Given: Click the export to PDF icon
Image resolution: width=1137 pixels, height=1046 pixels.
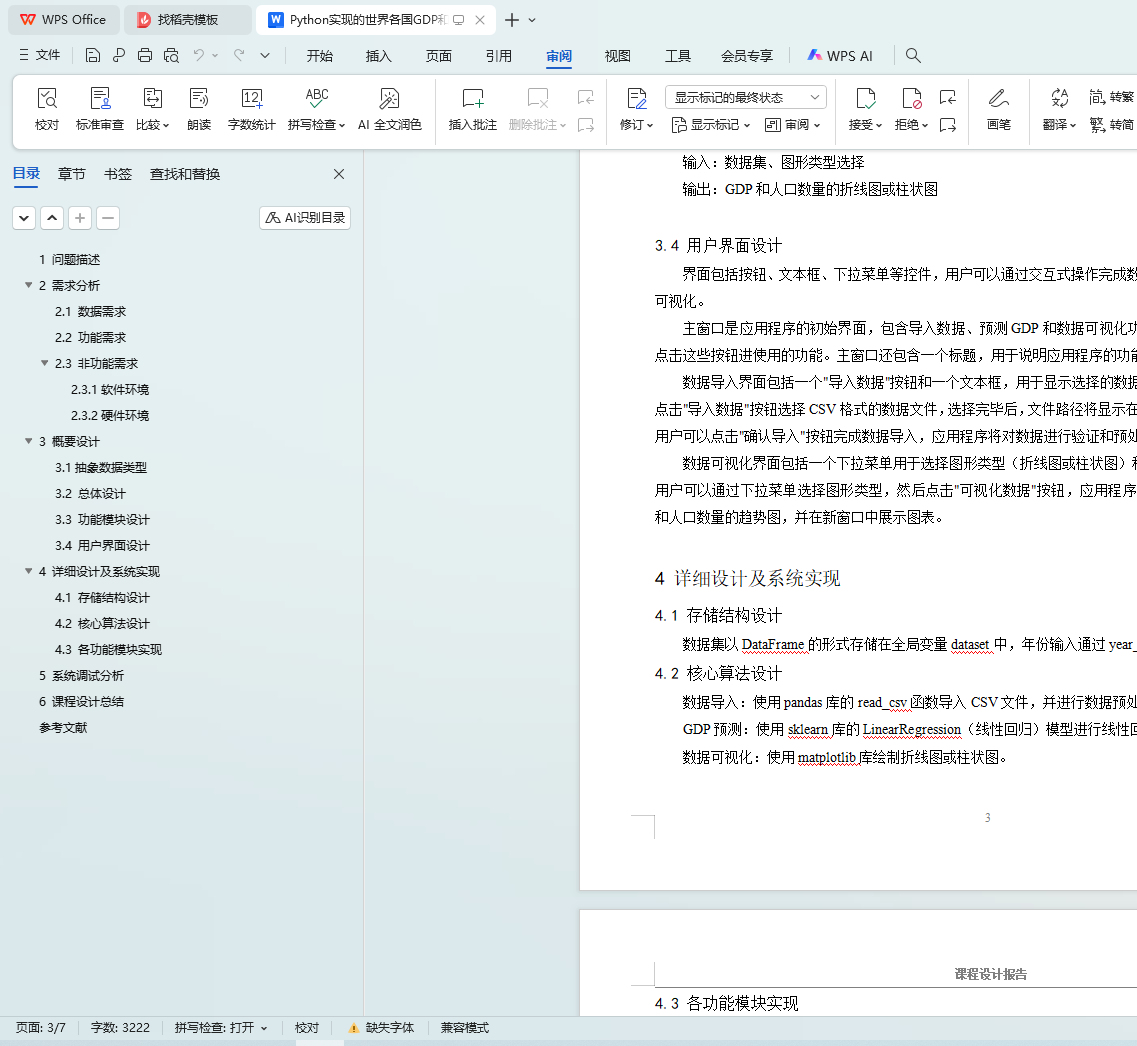Looking at the screenshot, I should pyautogui.click(x=119, y=55).
